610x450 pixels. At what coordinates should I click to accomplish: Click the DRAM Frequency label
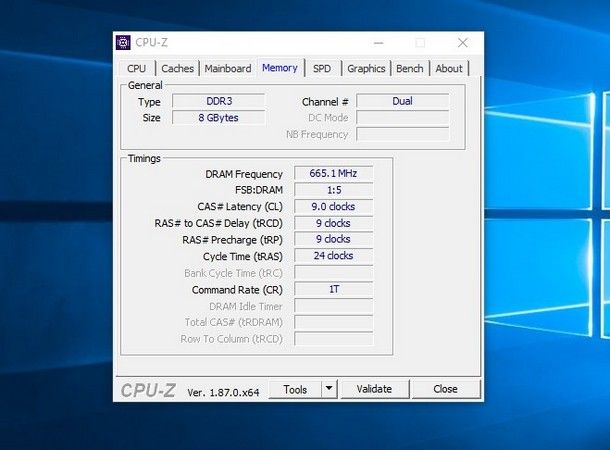244,174
